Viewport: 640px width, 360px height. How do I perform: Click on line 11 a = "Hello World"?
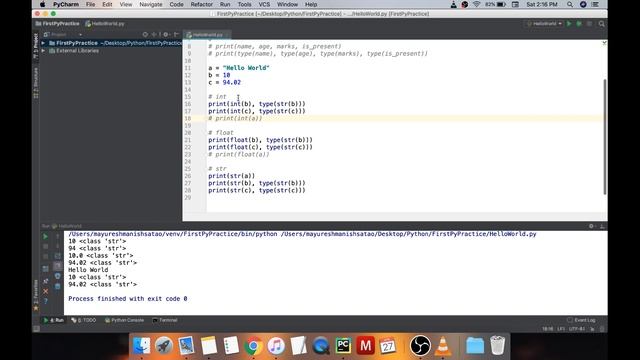point(239,68)
